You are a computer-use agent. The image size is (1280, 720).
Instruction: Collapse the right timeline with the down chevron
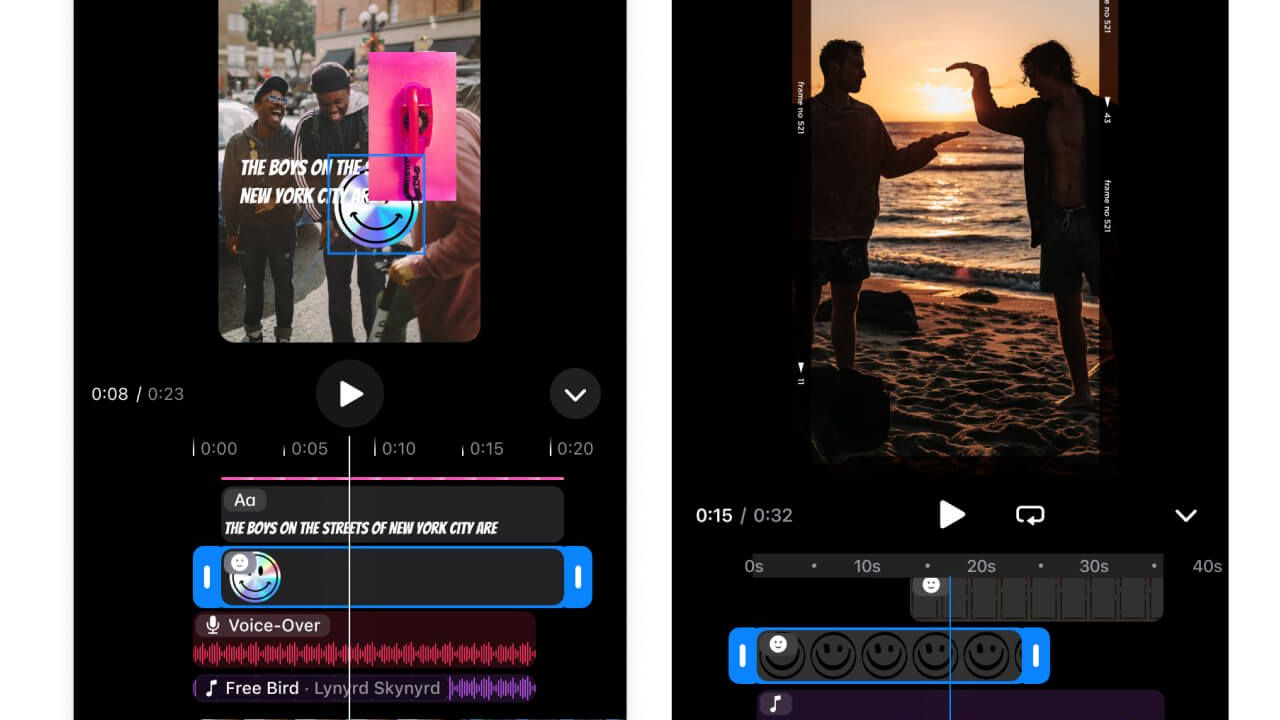click(1185, 515)
